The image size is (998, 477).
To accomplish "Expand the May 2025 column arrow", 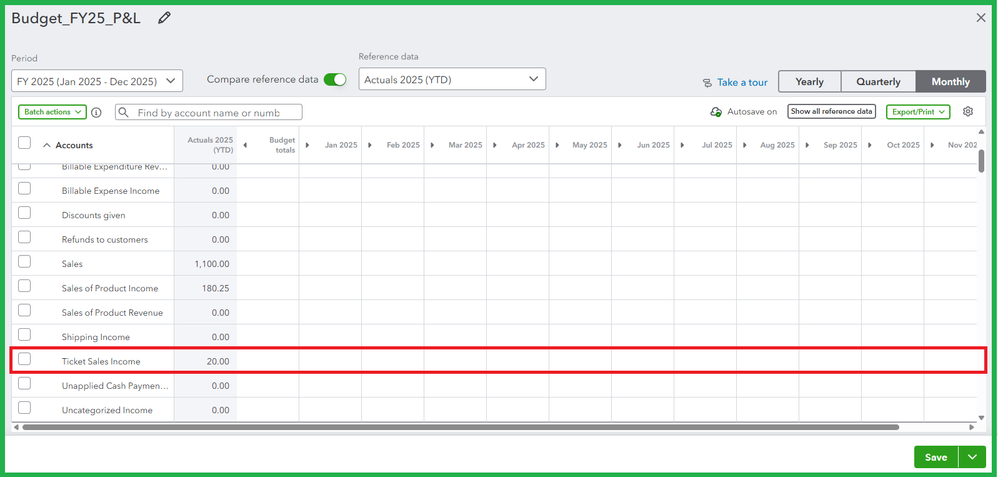I will 557,145.
